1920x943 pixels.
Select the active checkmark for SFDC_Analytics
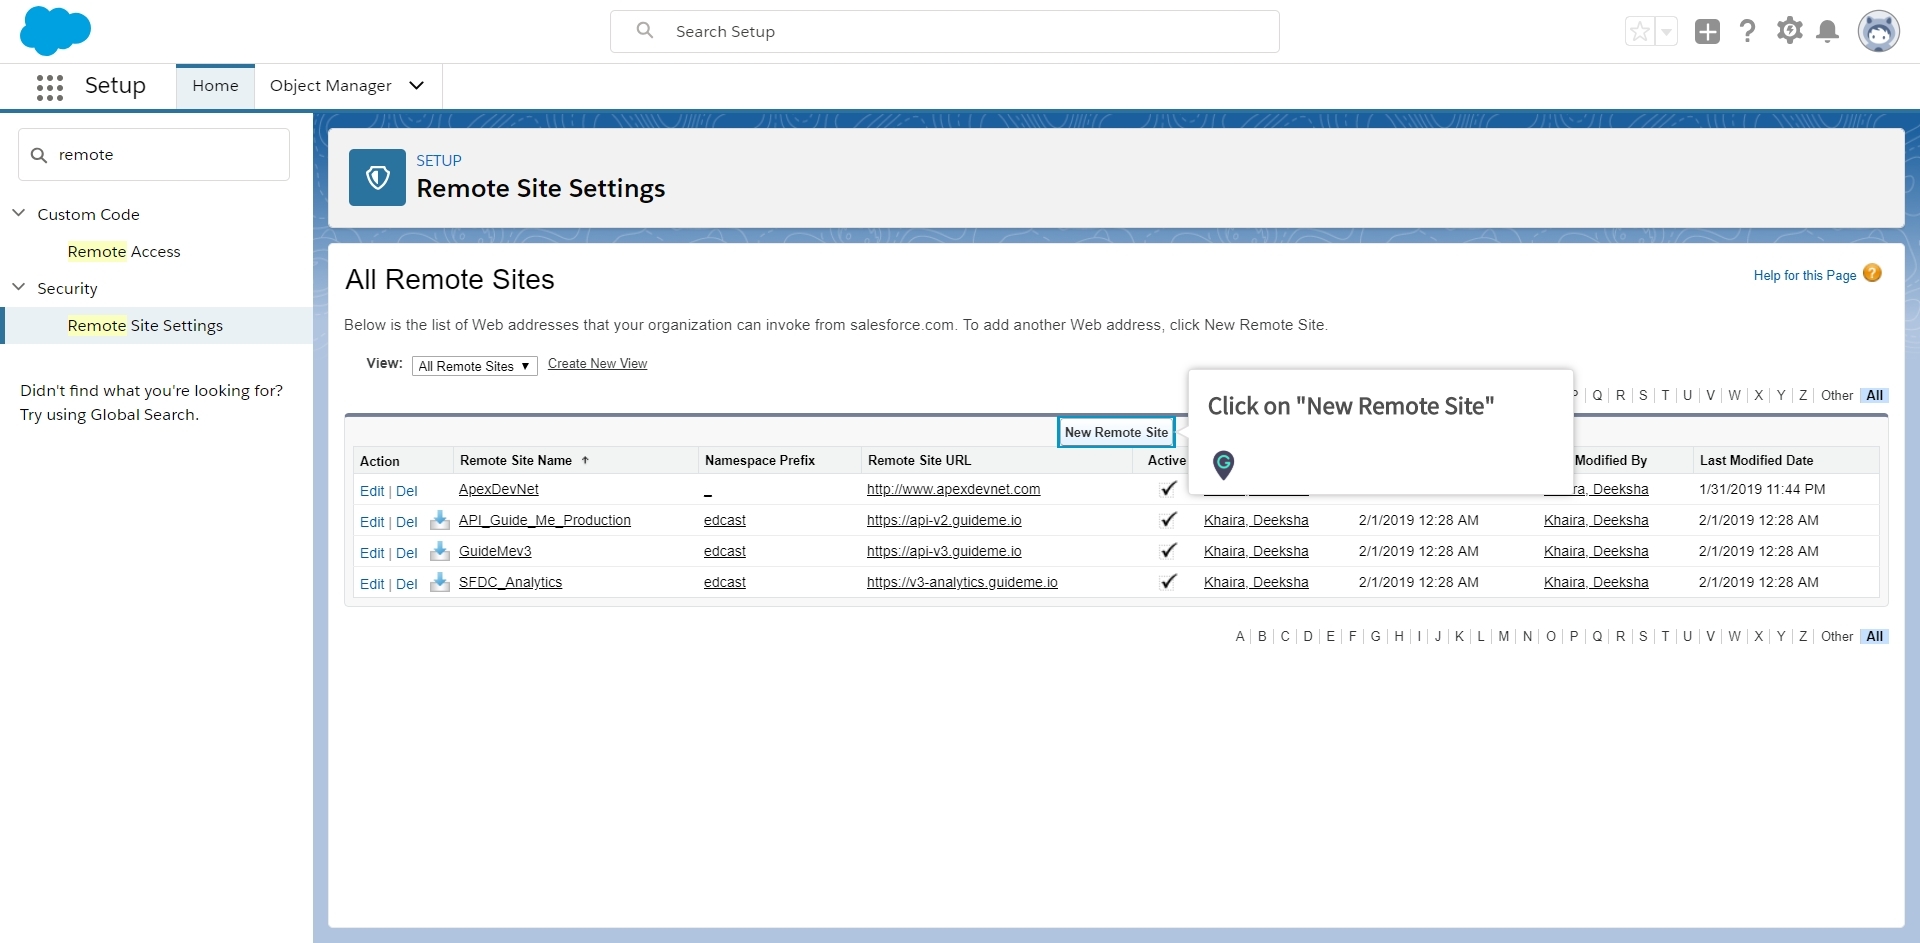1167,582
